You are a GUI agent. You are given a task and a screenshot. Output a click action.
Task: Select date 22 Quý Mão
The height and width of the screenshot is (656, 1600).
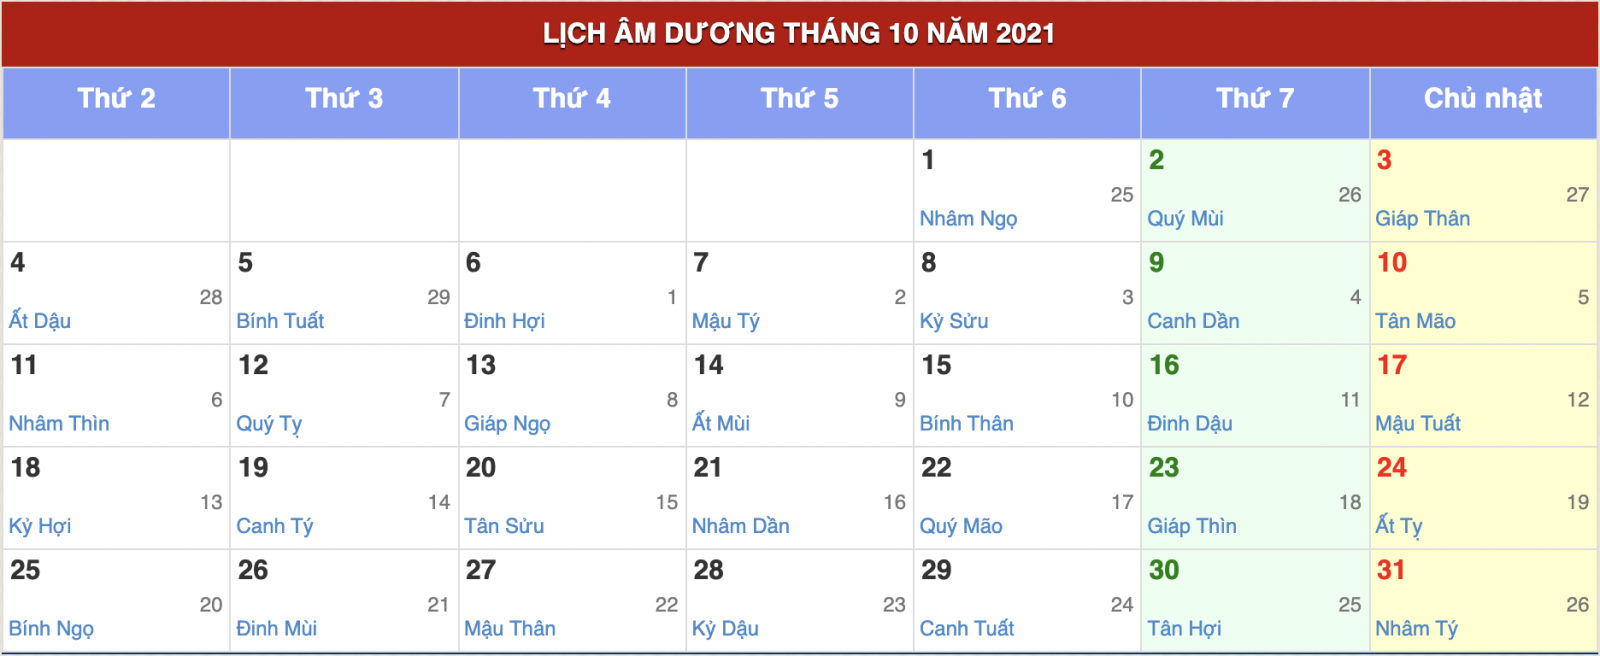point(1027,498)
